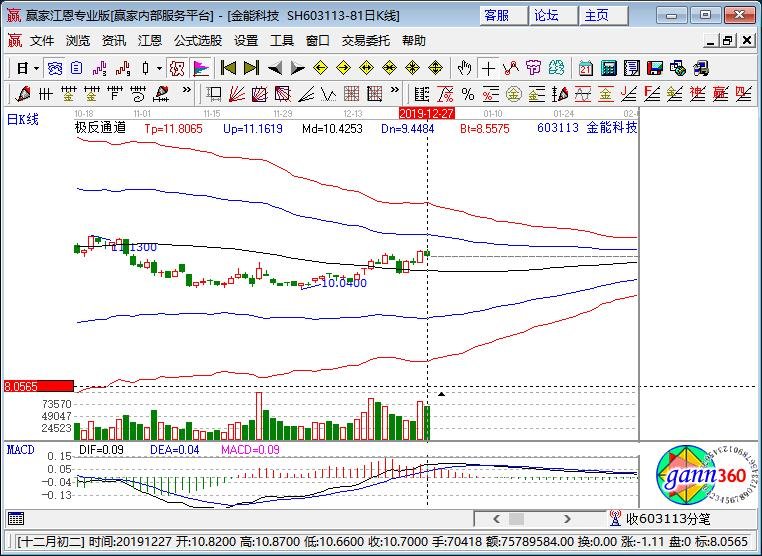Click the yellow diamond vertical double-arrow icon

coord(435,68)
